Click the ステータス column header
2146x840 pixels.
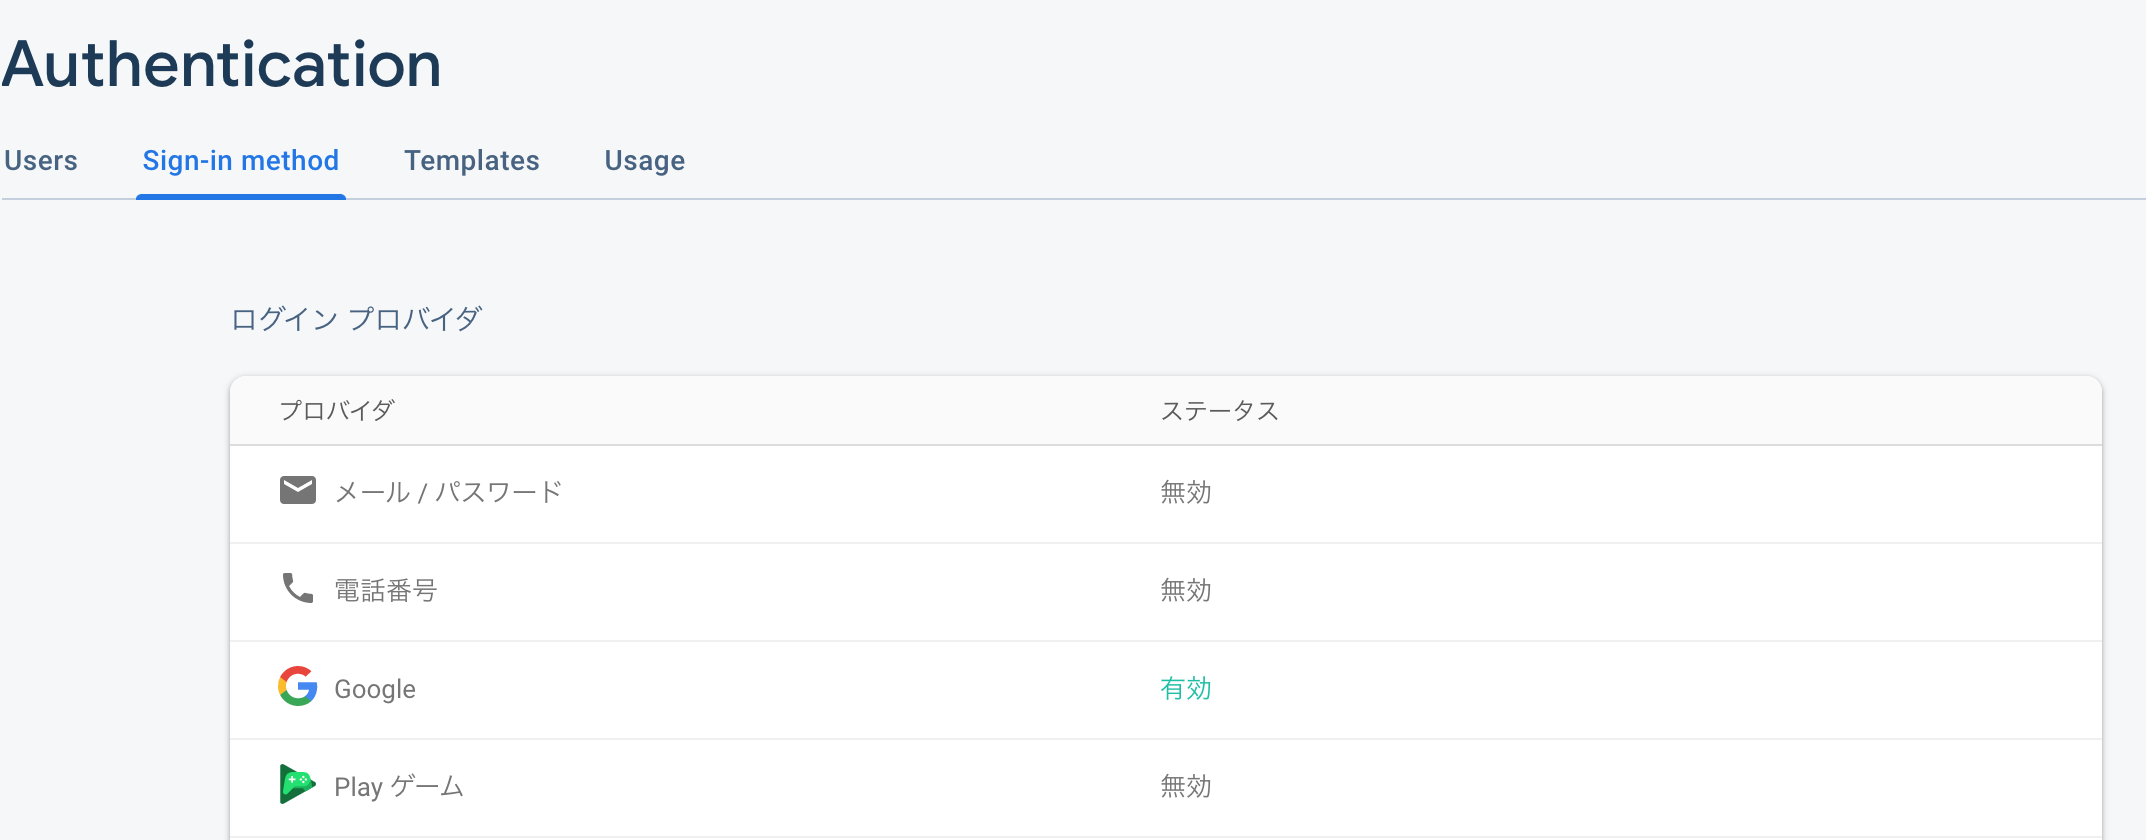point(1220,410)
